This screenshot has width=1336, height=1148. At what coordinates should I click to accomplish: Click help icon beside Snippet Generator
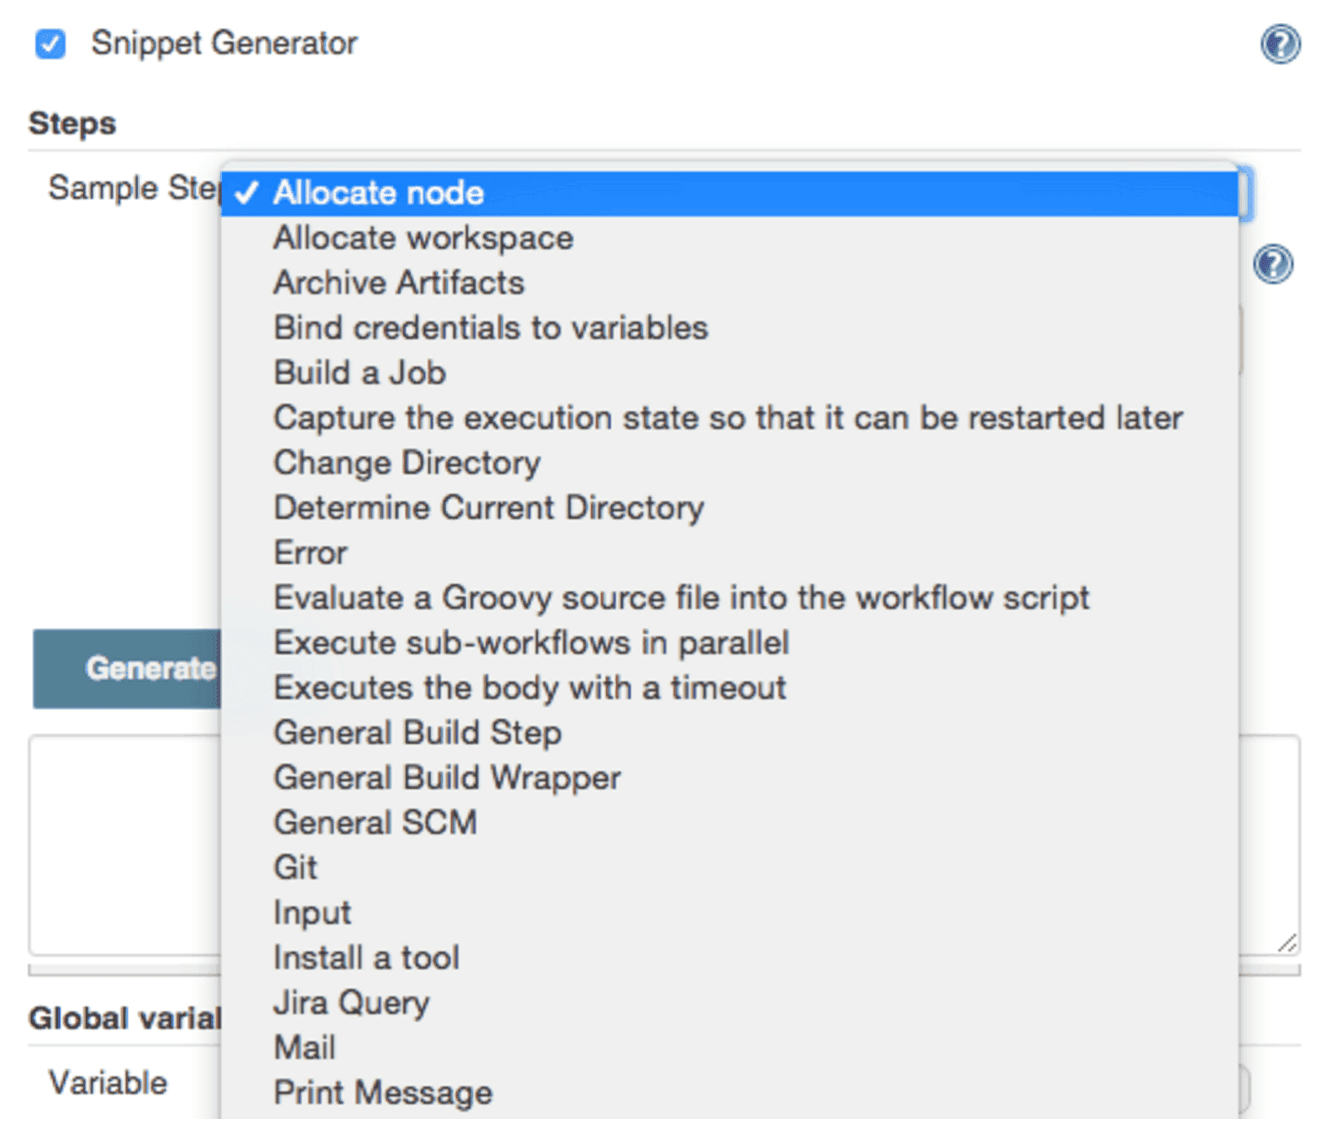[x=1280, y=44]
